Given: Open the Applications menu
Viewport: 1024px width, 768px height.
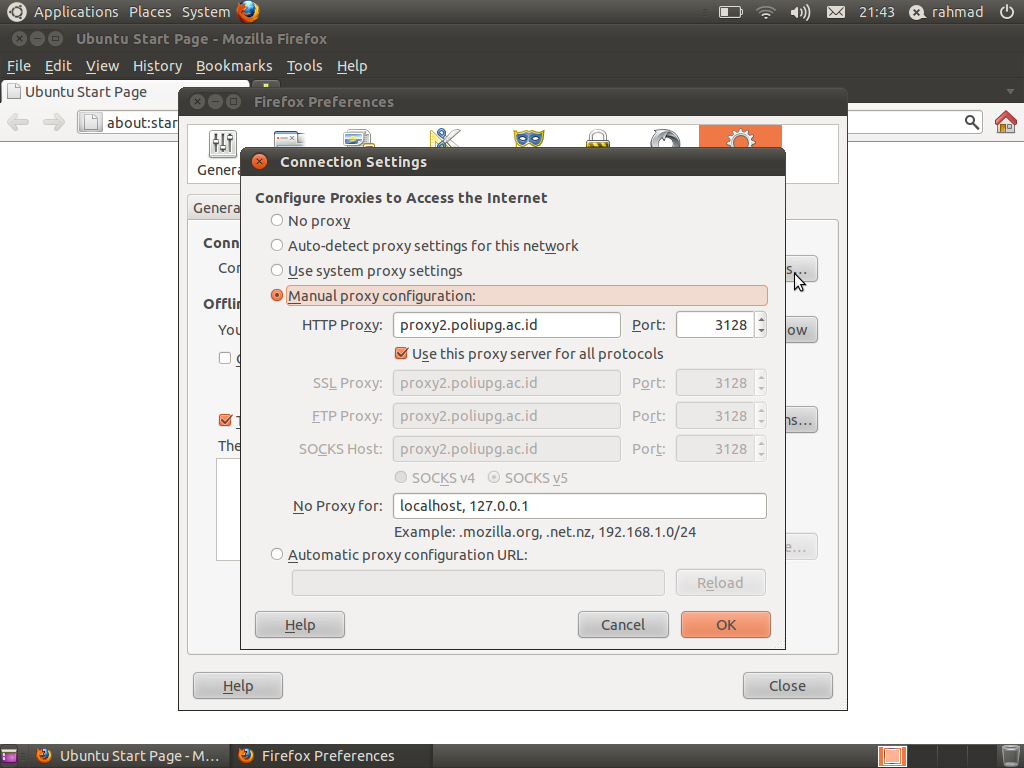Looking at the screenshot, I should pos(76,12).
